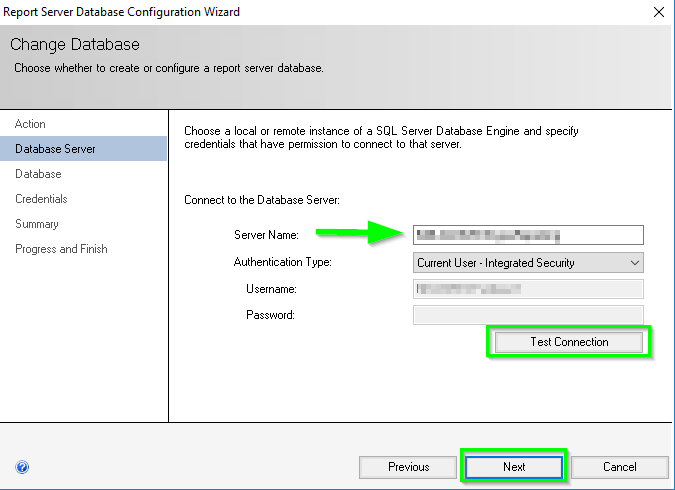Click the Change Database heading
The height and width of the screenshot is (490, 675).
click(x=75, y=45)
